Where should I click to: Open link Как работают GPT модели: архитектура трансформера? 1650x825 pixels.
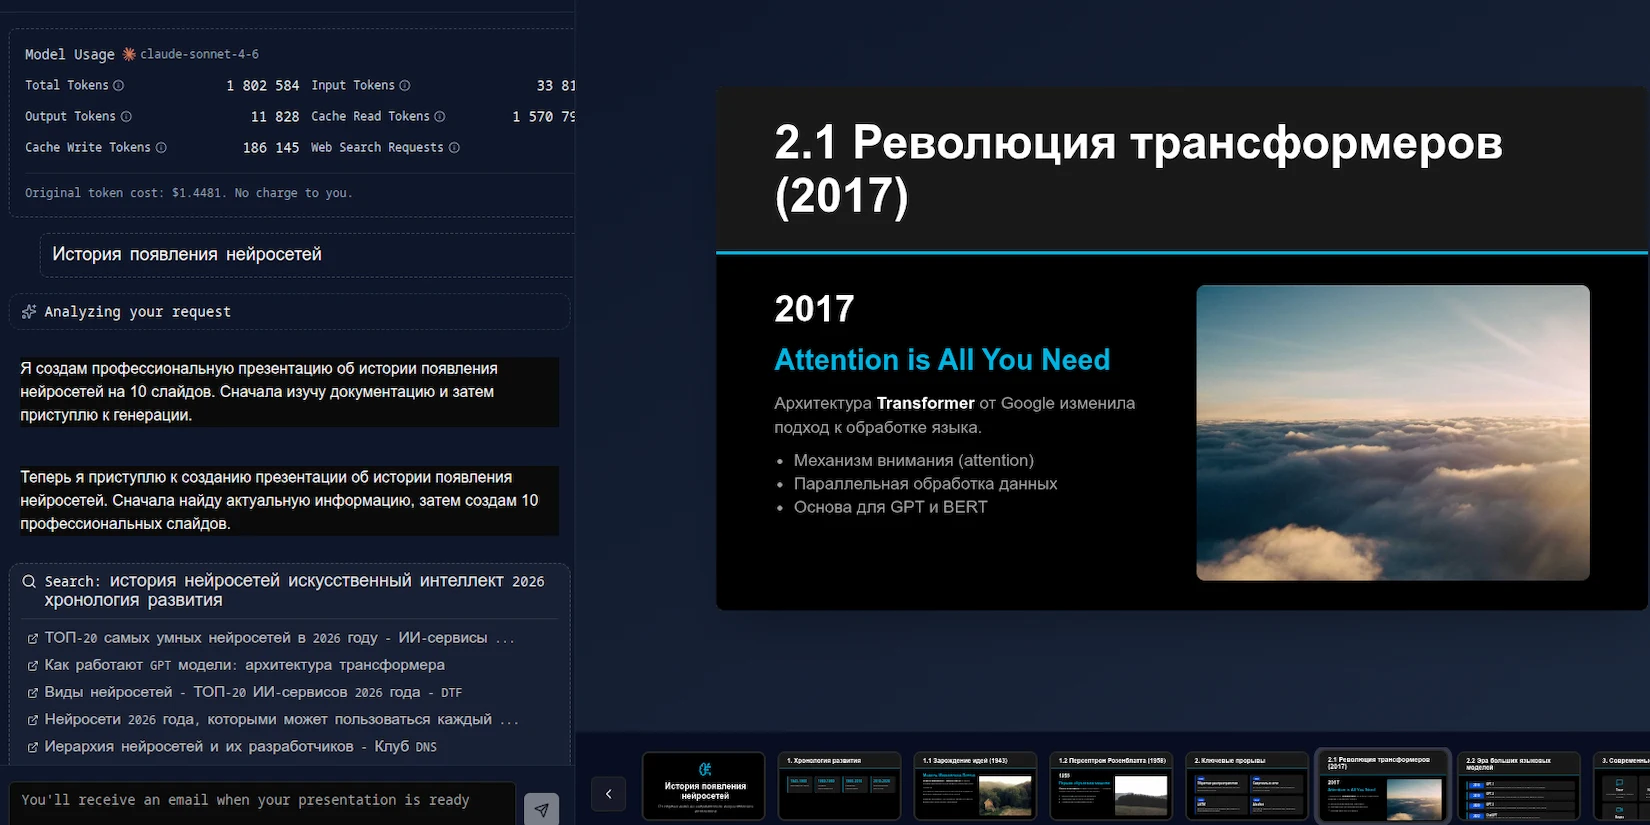click(x=245, y=665)
